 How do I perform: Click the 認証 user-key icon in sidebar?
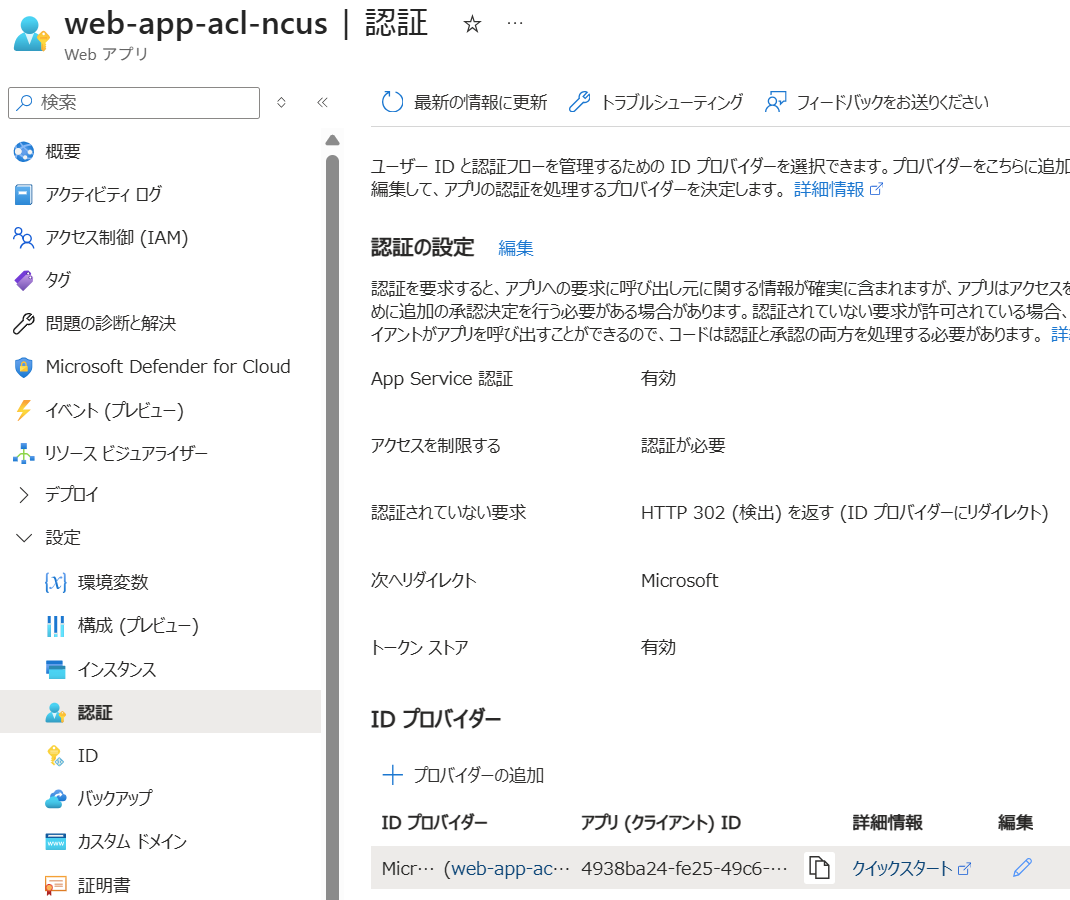pyautogui.click(x=55, y=712)
